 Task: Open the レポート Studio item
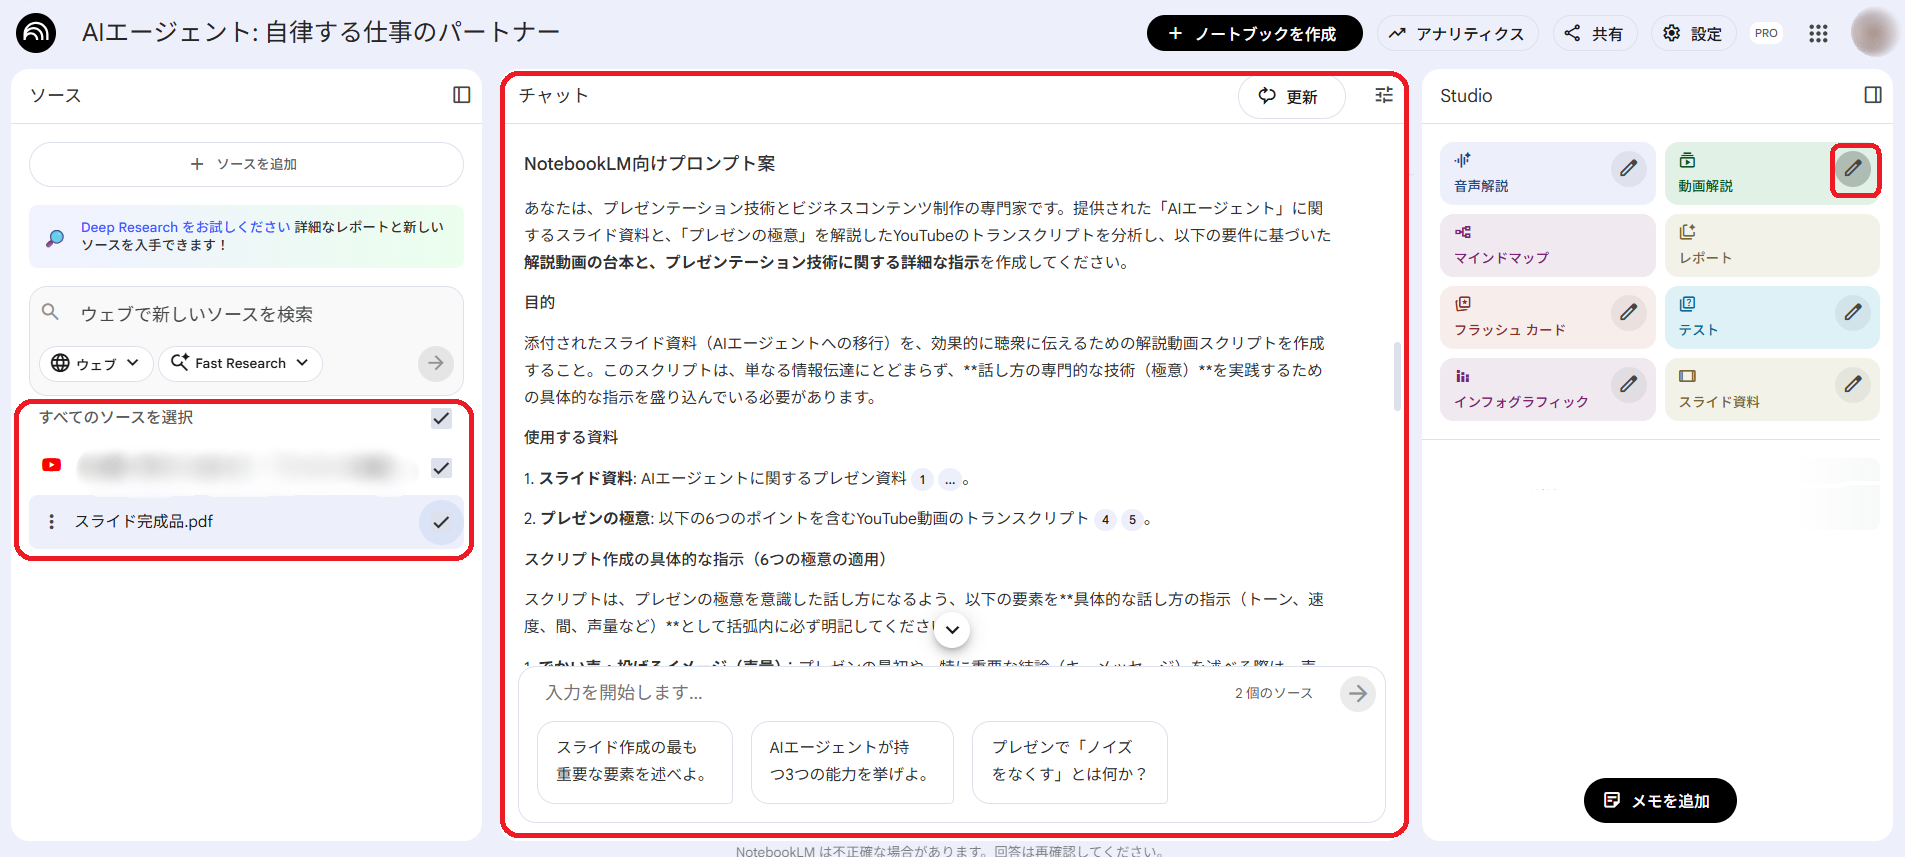1771,245
